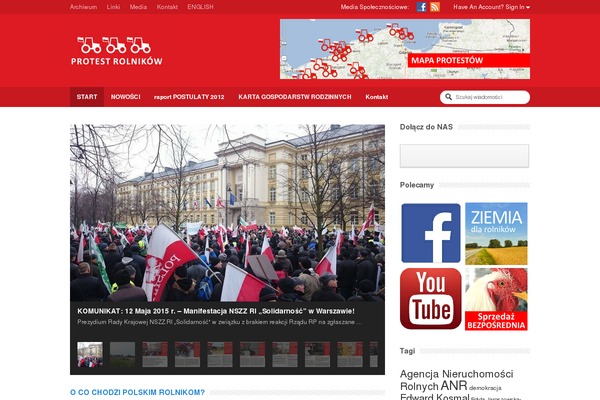
Task: Switch to the ENGLISH version
Action: (200, 7)
